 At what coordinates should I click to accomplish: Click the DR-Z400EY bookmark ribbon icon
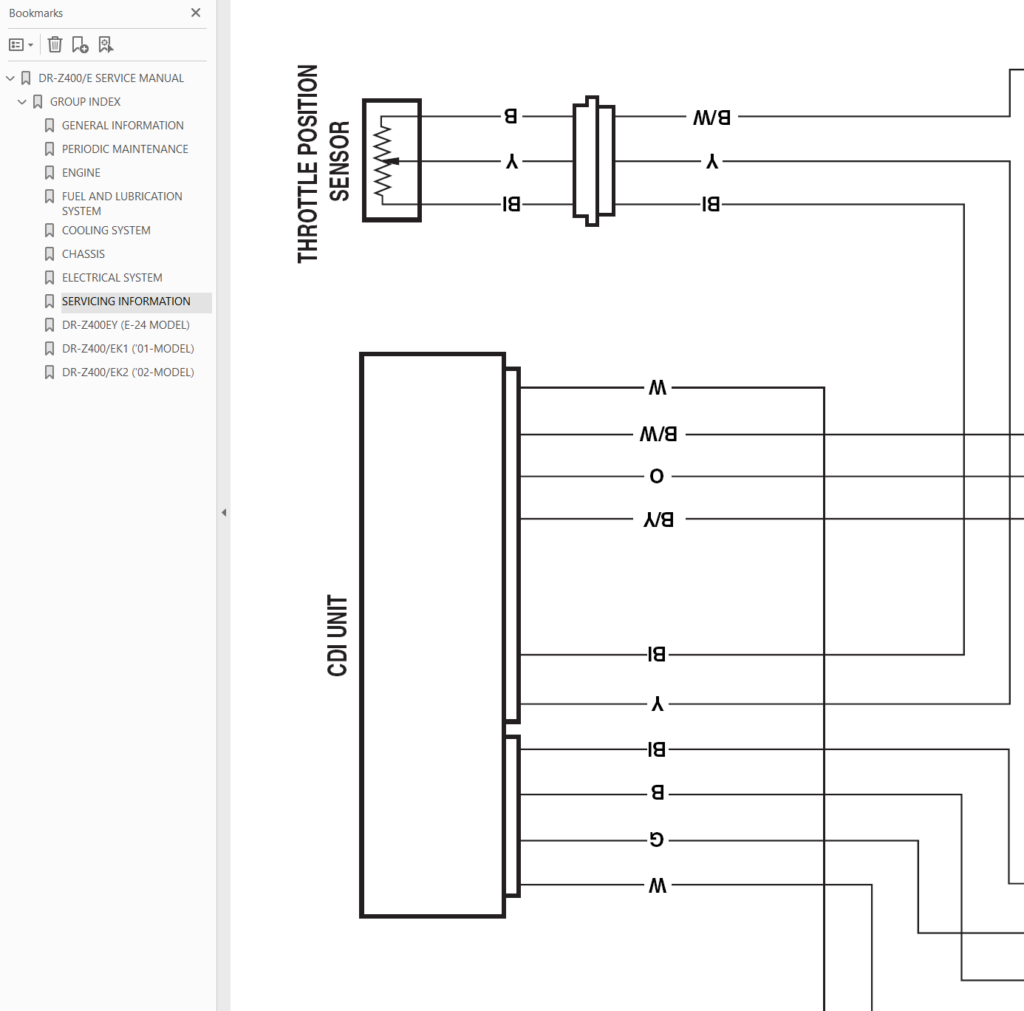coord(49,325)
